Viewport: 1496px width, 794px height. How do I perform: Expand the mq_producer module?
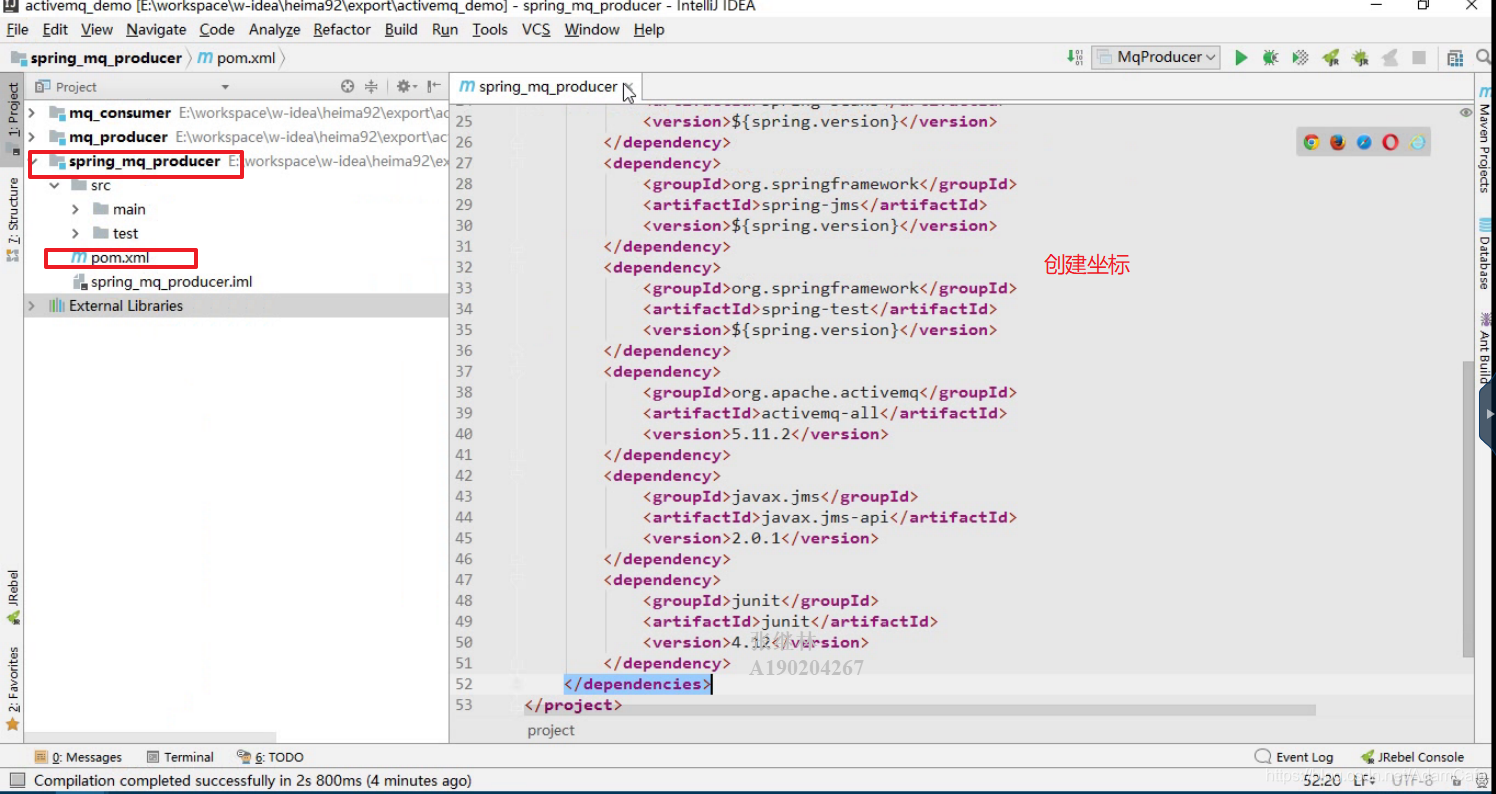tap(32, 137)
